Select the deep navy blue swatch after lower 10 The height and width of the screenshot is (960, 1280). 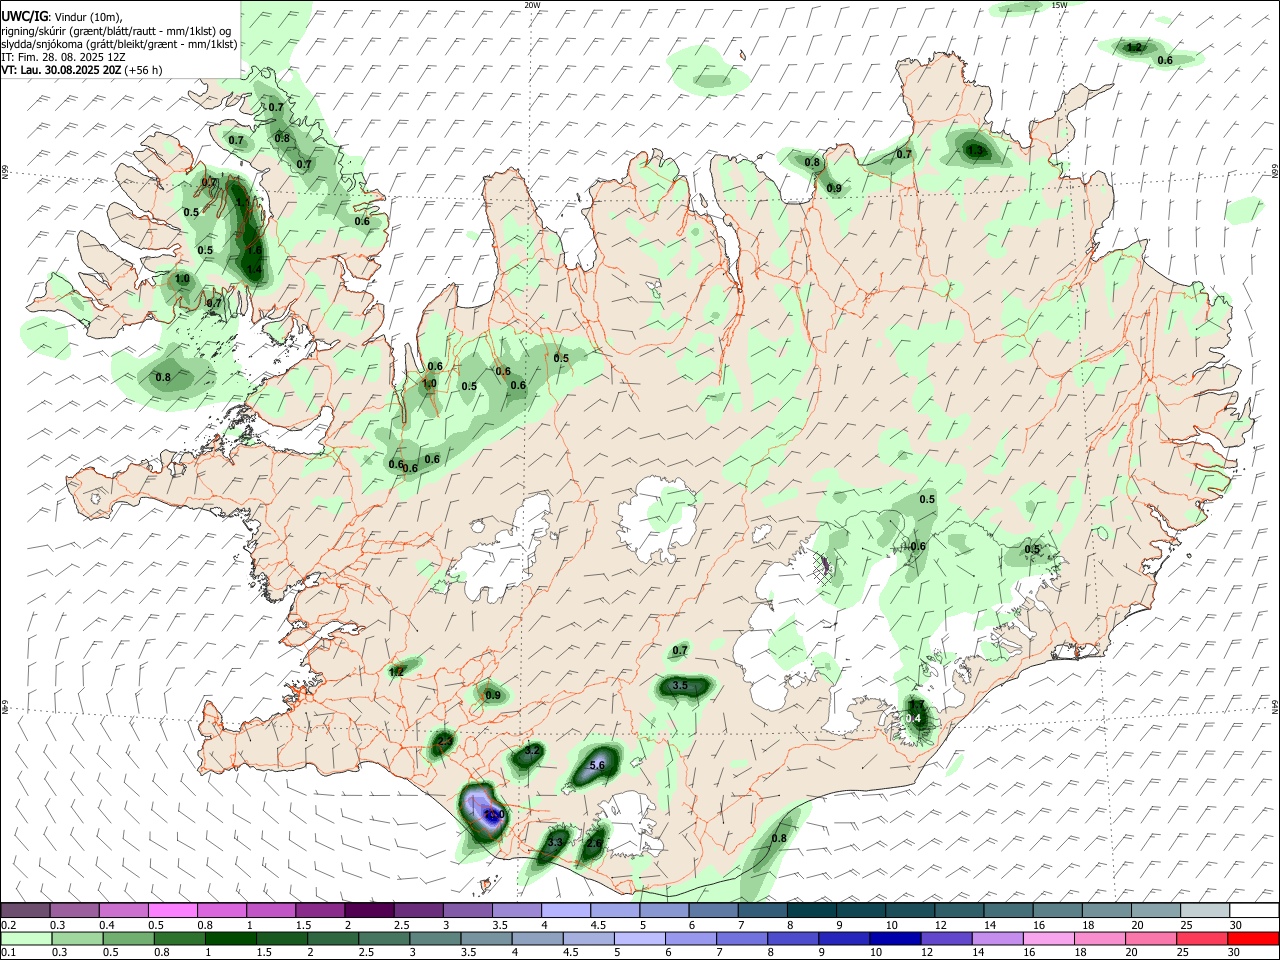(893, 938)
